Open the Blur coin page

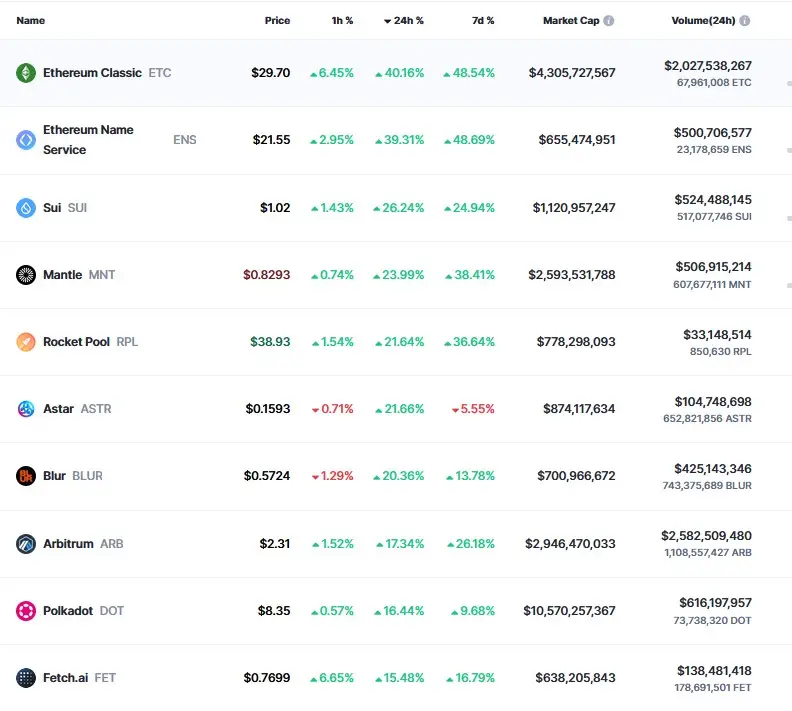click(55, 476)
